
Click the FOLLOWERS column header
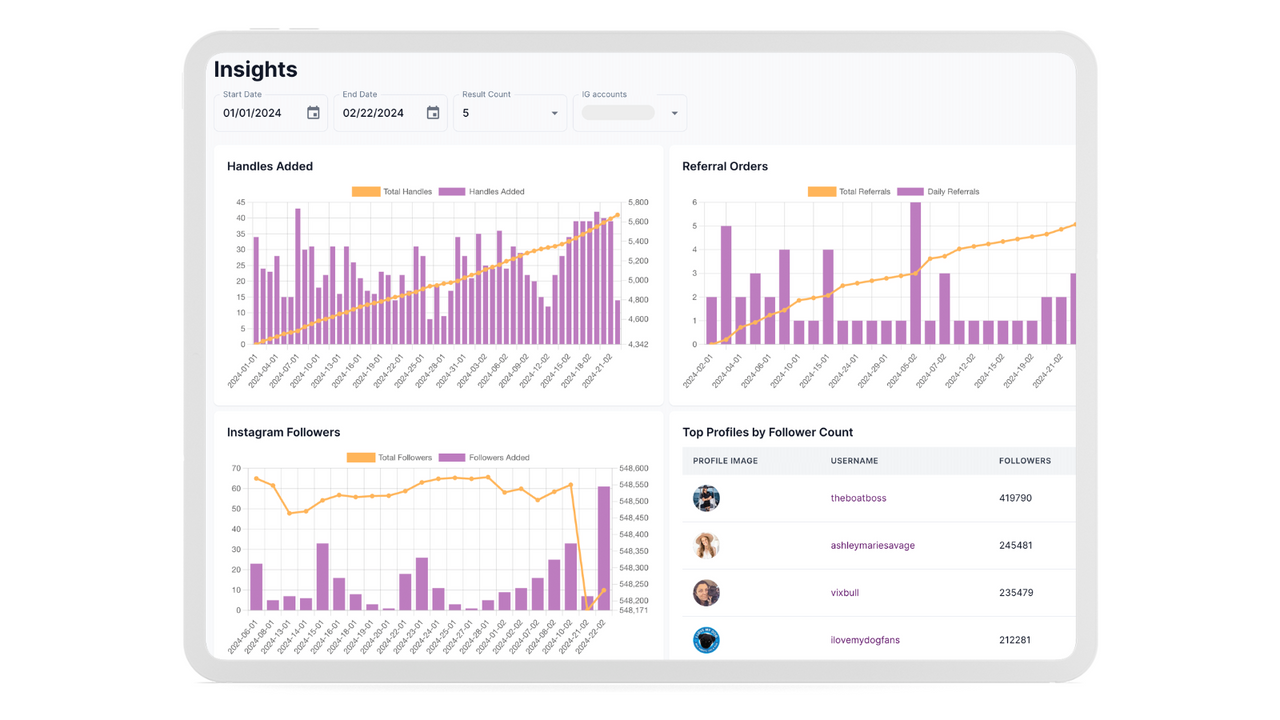click(1024, 461)
